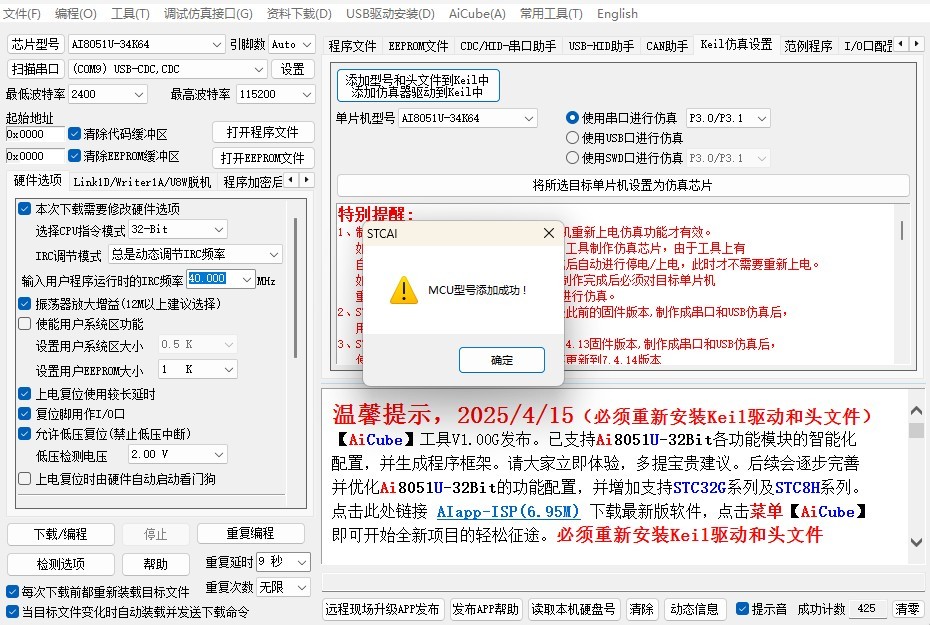Screen dimensions: 930x625
Task: Enable 使能用户系统区功能 checkbox
Action: coord(24,324)
